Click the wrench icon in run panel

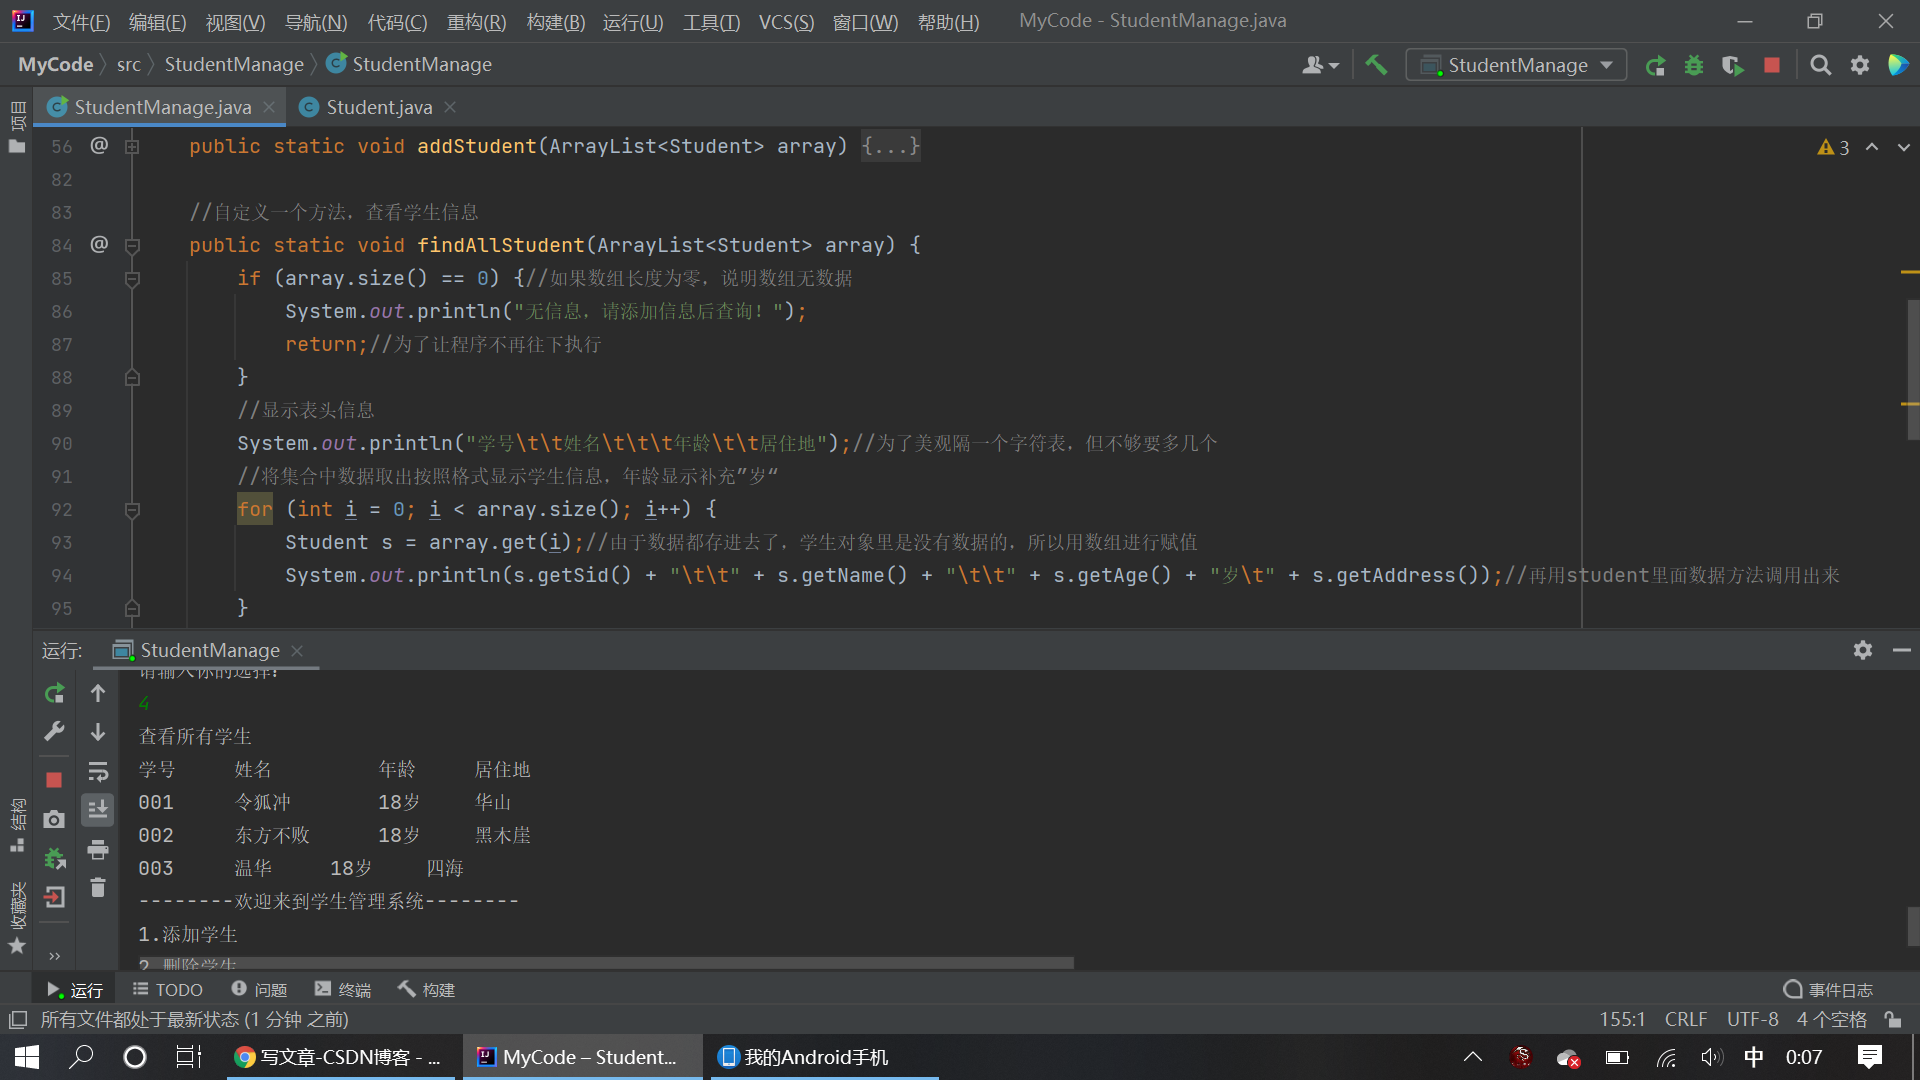[x=55, y=731]
